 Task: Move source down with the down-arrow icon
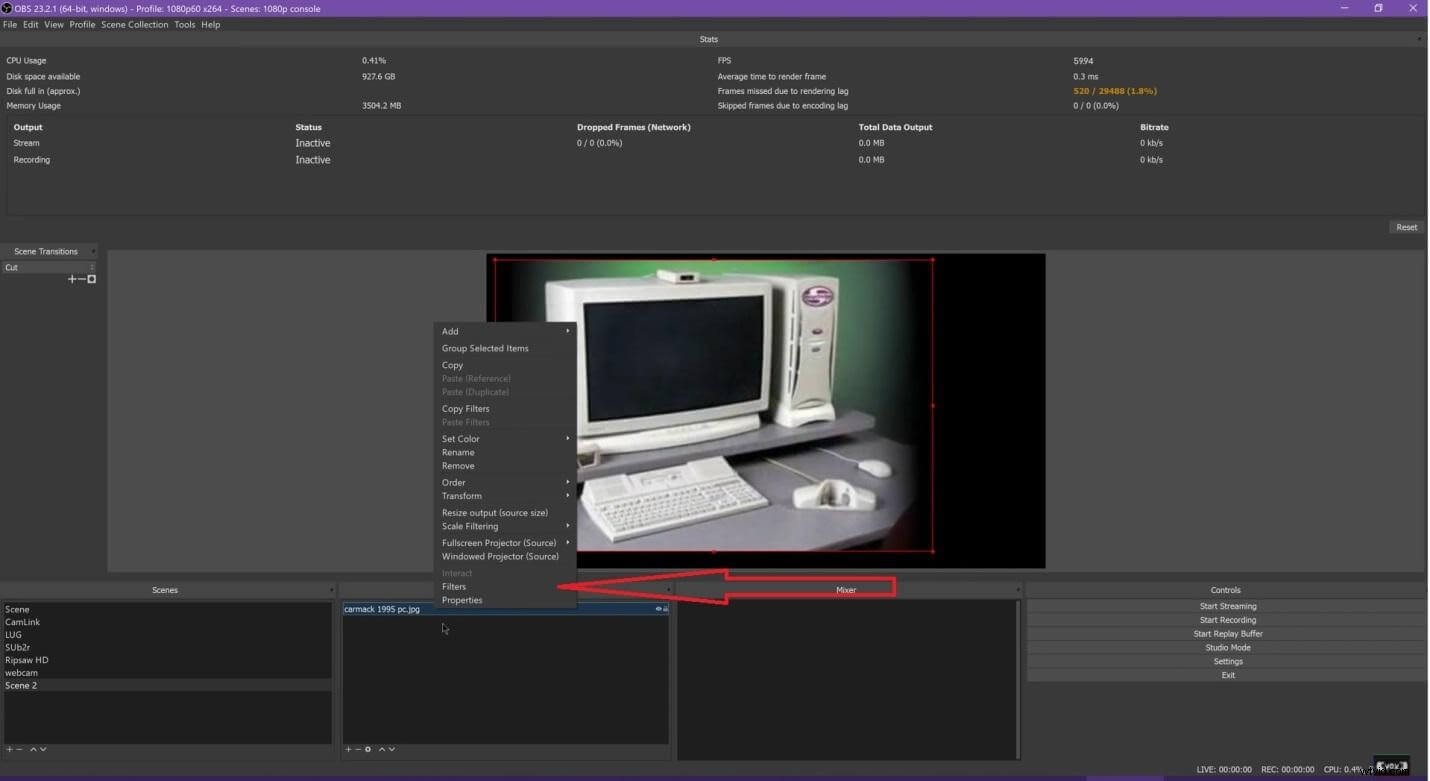click(391, 749)
